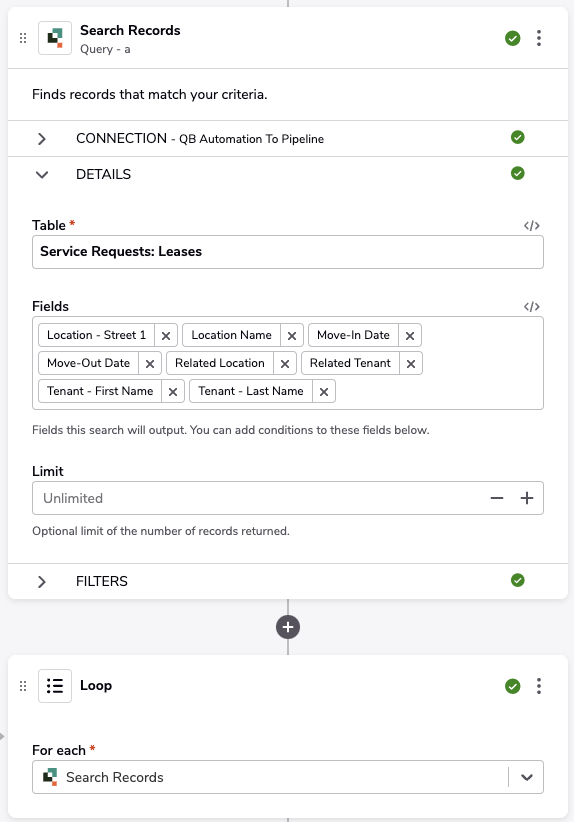Remove the Location Name field tag
The image size is (574, 822).
[292, 336]
